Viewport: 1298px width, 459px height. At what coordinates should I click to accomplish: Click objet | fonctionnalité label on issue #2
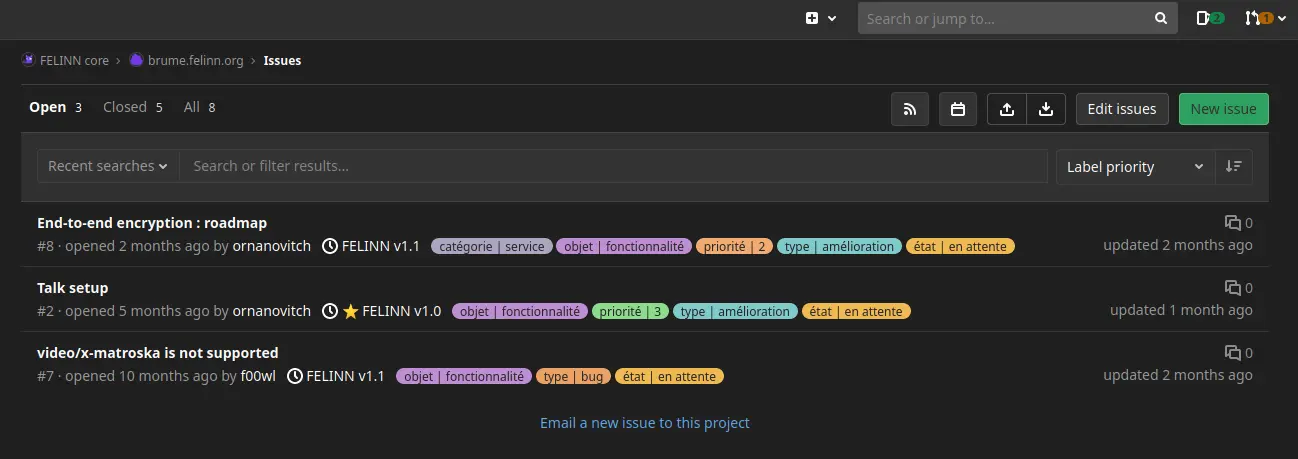(520, 311)
